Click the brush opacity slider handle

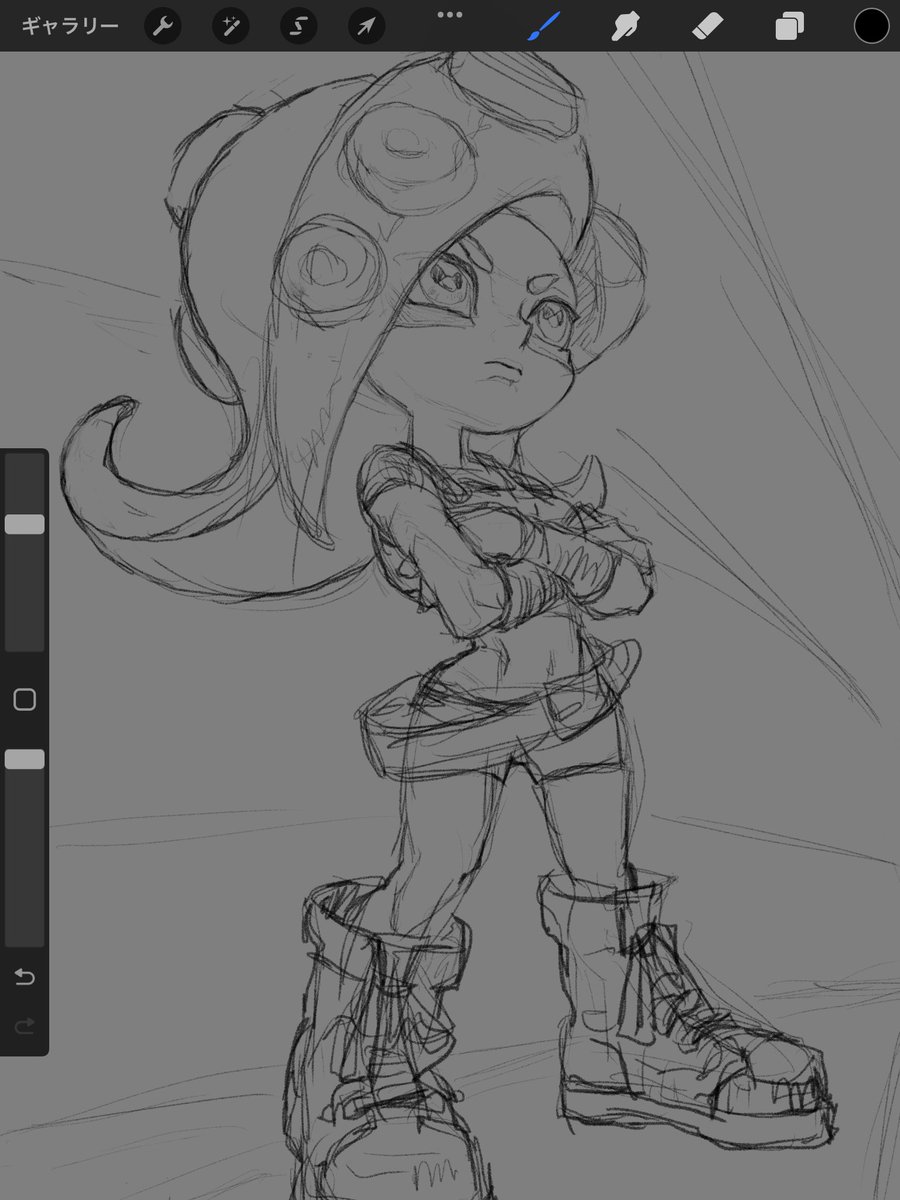tap(25, 760)
